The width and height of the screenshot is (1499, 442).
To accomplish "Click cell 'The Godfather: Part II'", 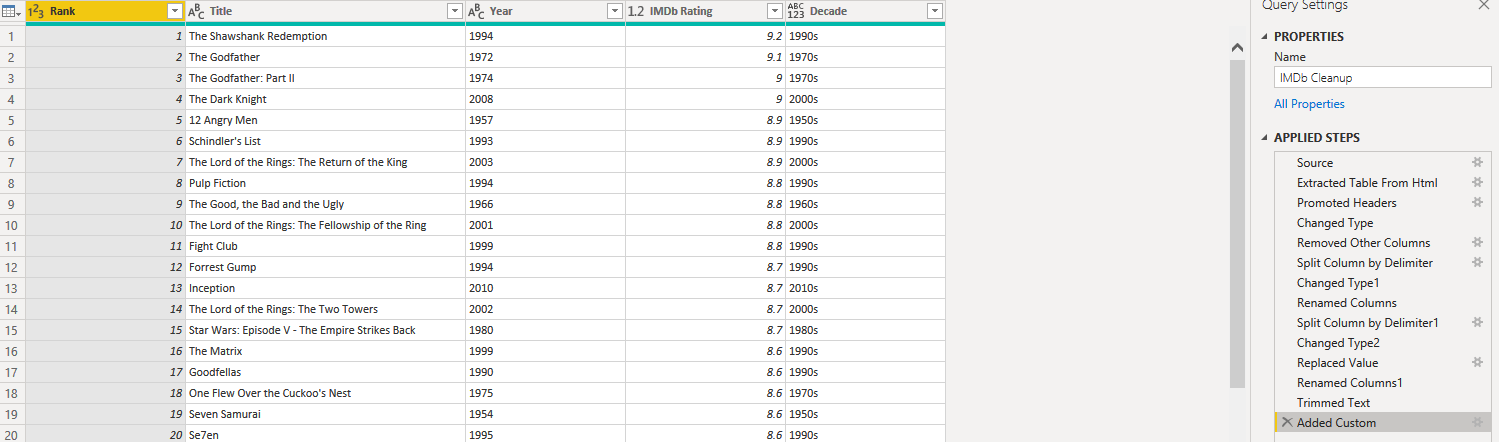I will 325,78.
